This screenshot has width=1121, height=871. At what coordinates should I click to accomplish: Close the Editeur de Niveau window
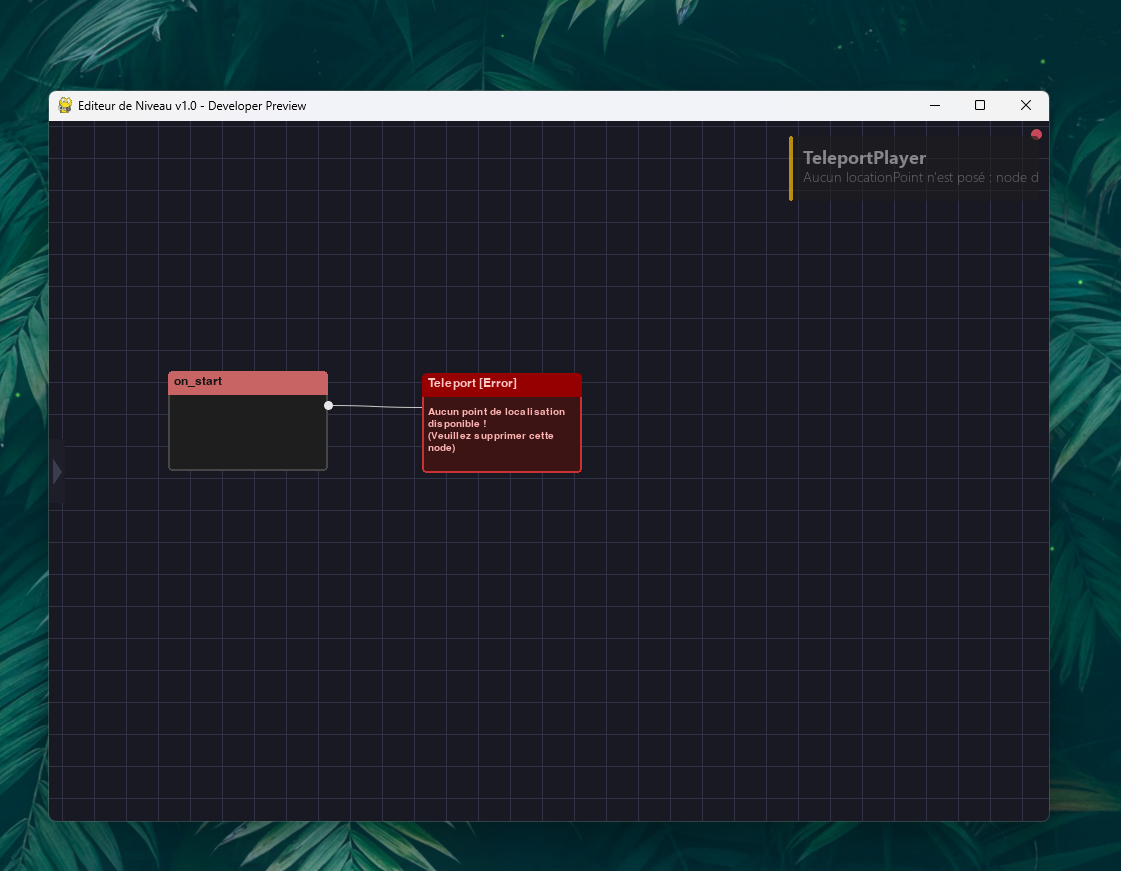(1026, 105)
